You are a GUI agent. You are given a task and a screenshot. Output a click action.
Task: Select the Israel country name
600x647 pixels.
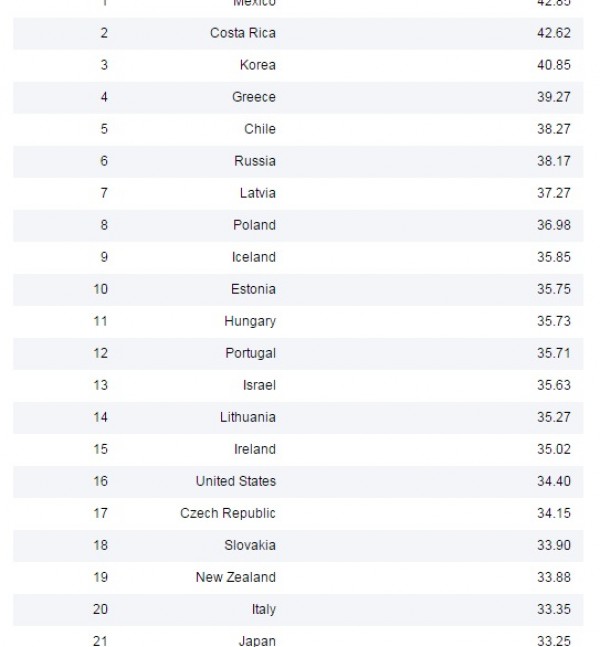point(259,385)
